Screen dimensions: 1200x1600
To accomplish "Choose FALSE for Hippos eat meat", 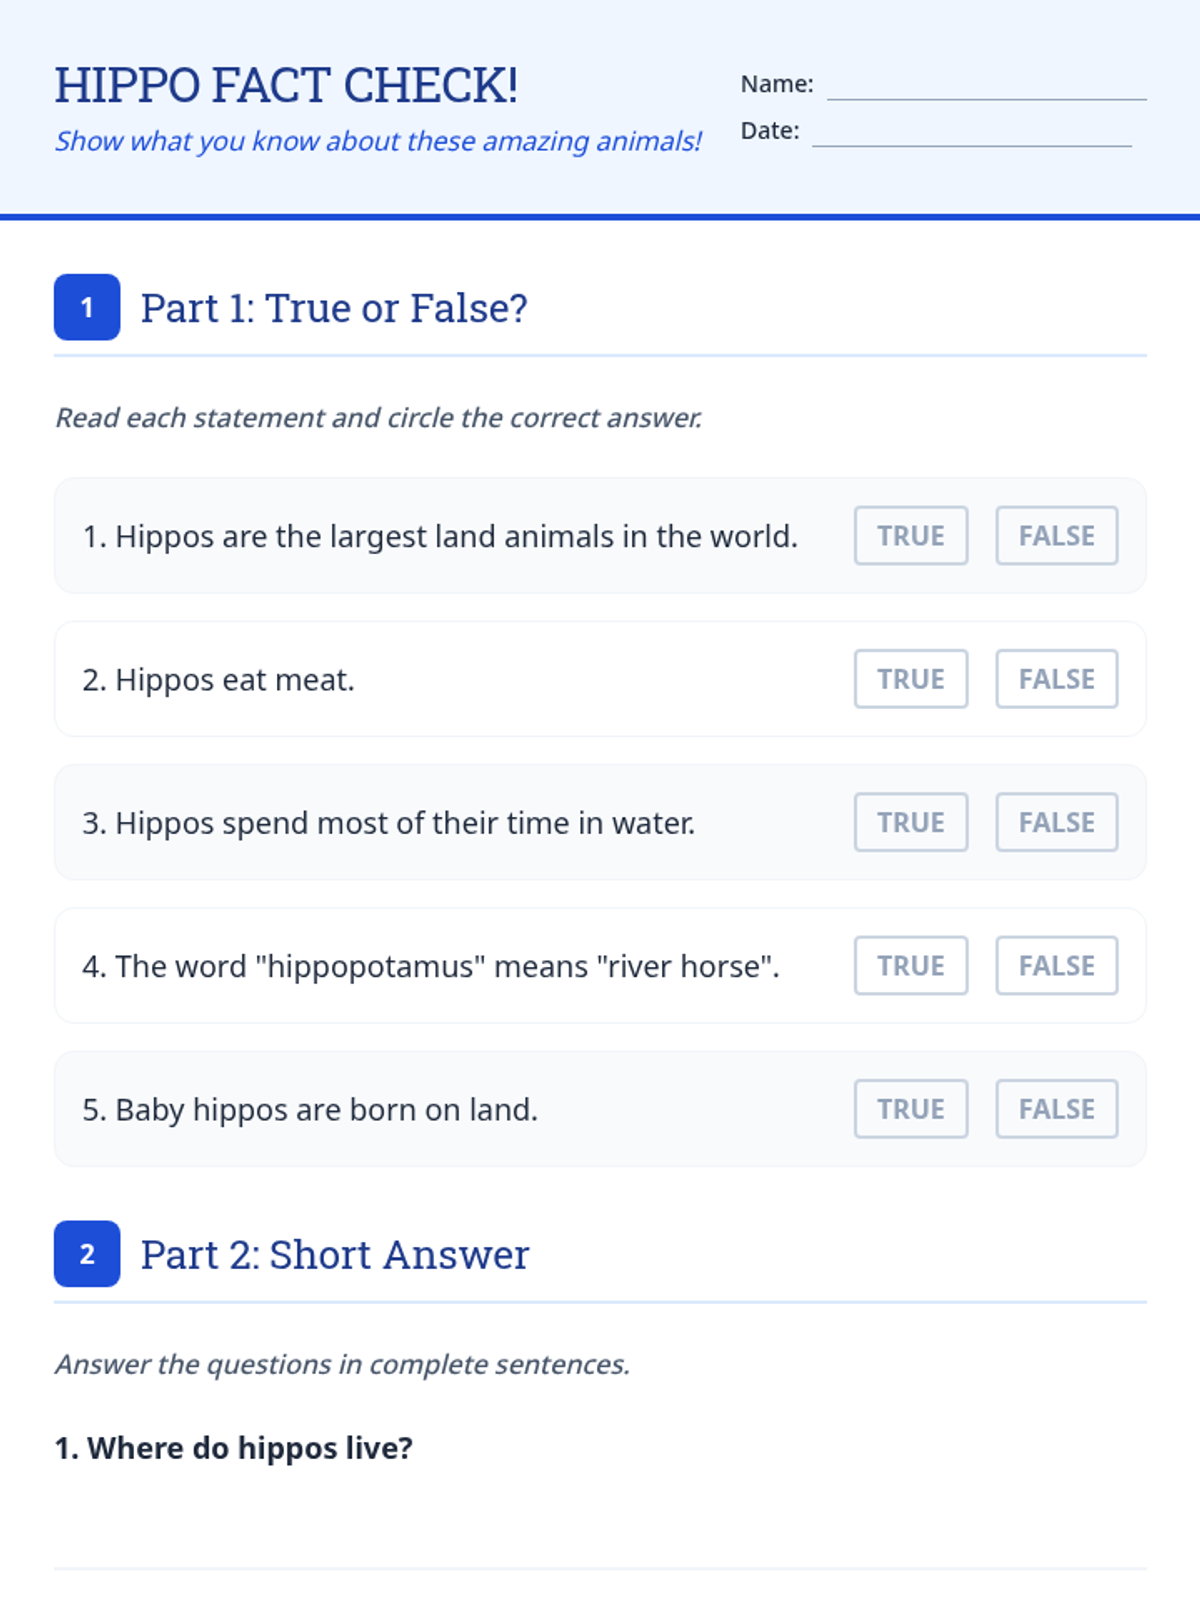I will [x=1056, y=679].
